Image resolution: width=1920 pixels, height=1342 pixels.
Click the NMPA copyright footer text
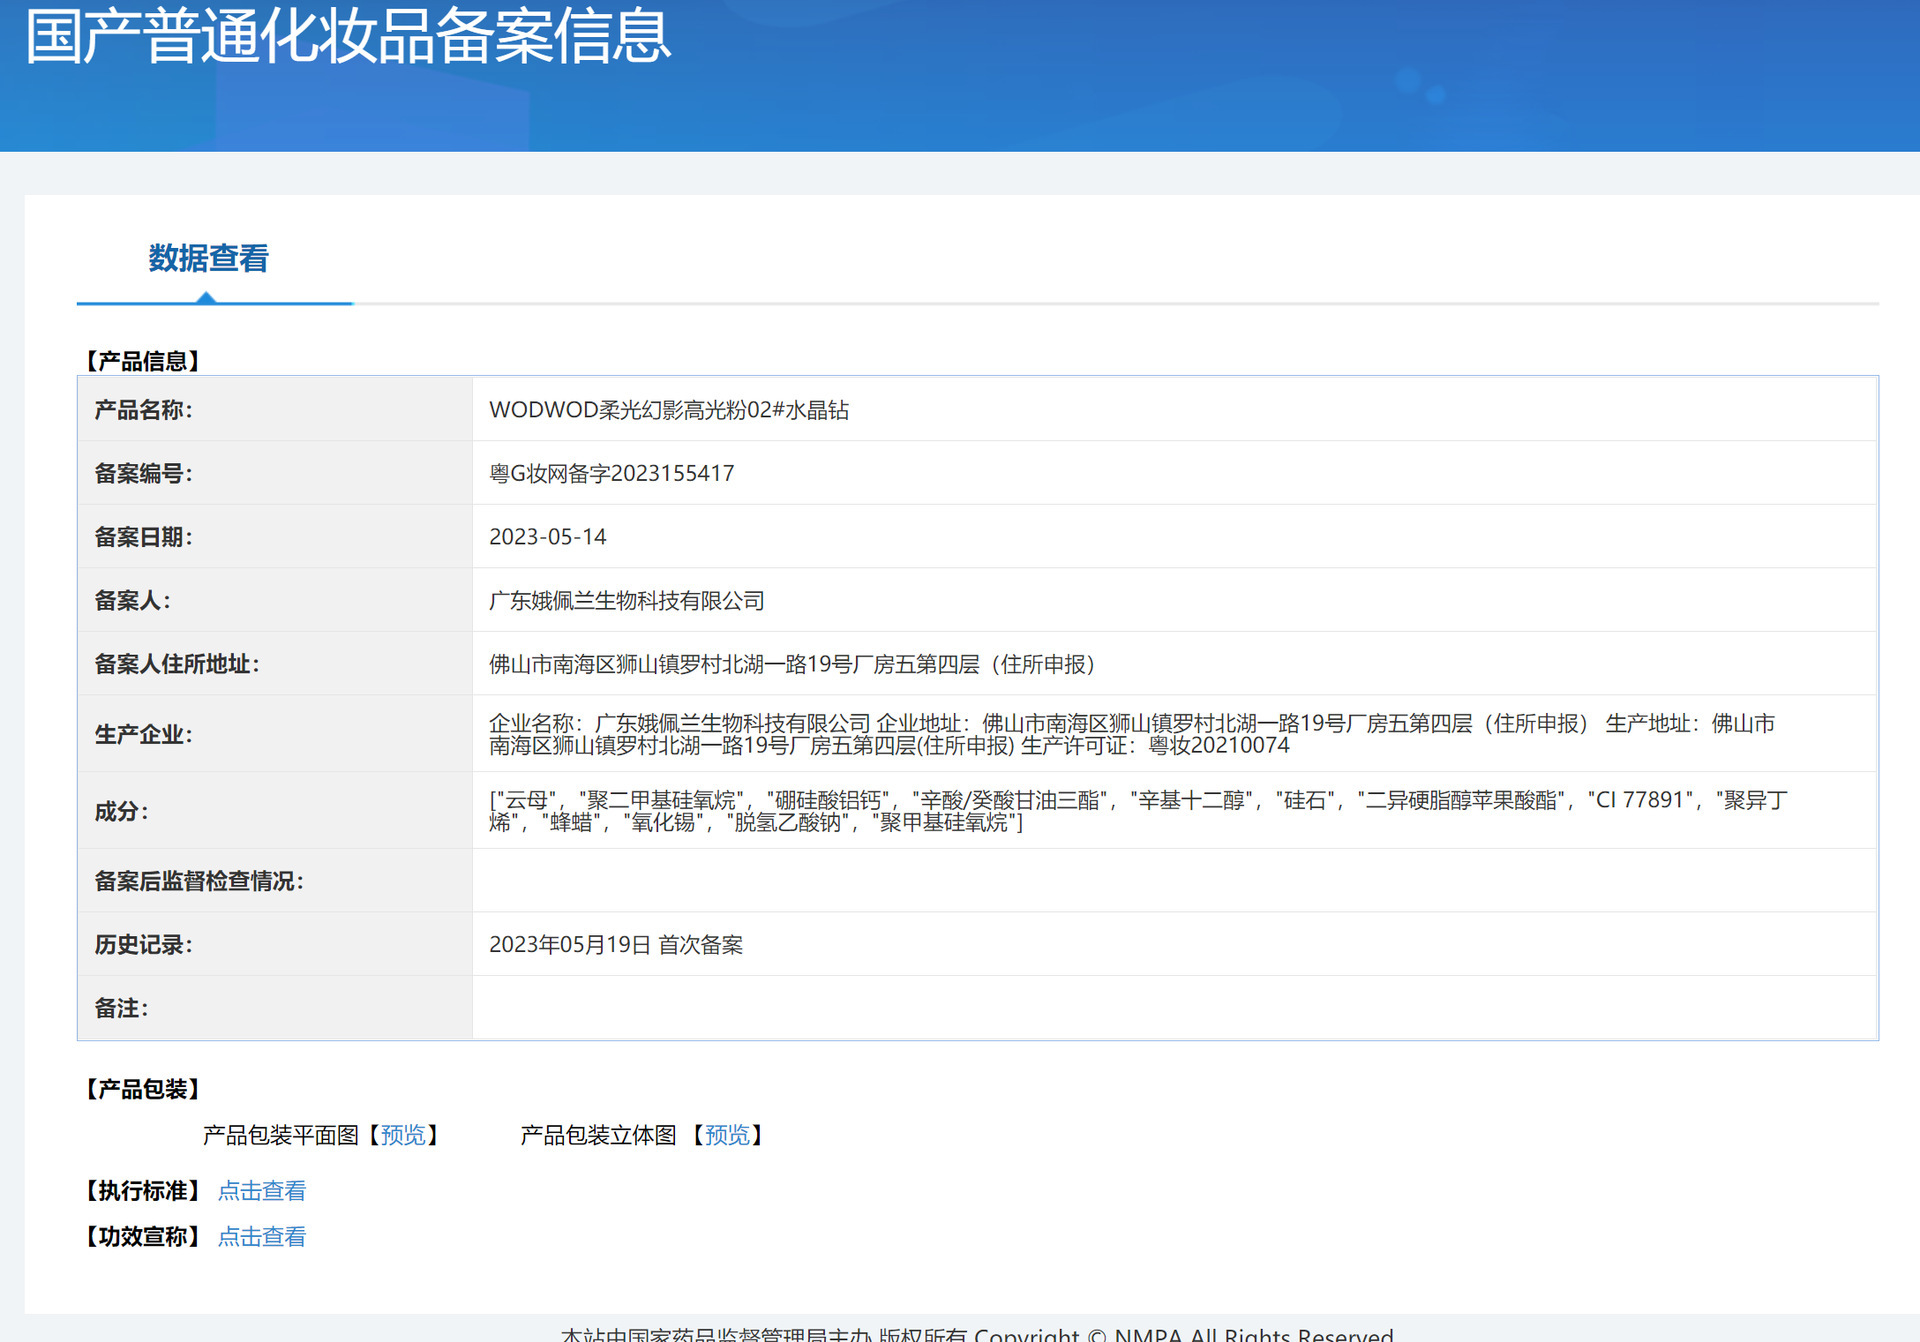tap(976, 1332)
